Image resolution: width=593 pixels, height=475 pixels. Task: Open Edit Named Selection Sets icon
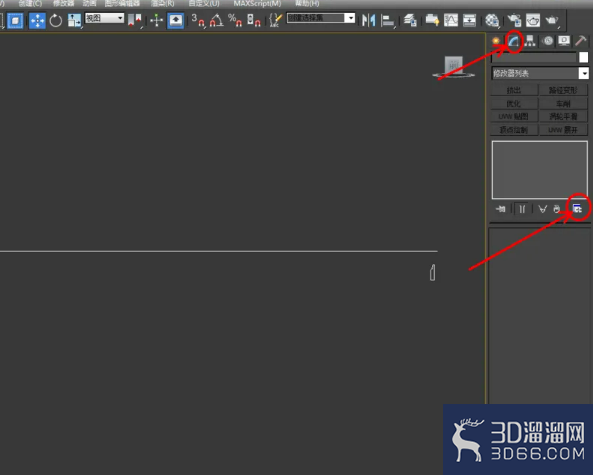pyautogui.click(x=276, y=20)
